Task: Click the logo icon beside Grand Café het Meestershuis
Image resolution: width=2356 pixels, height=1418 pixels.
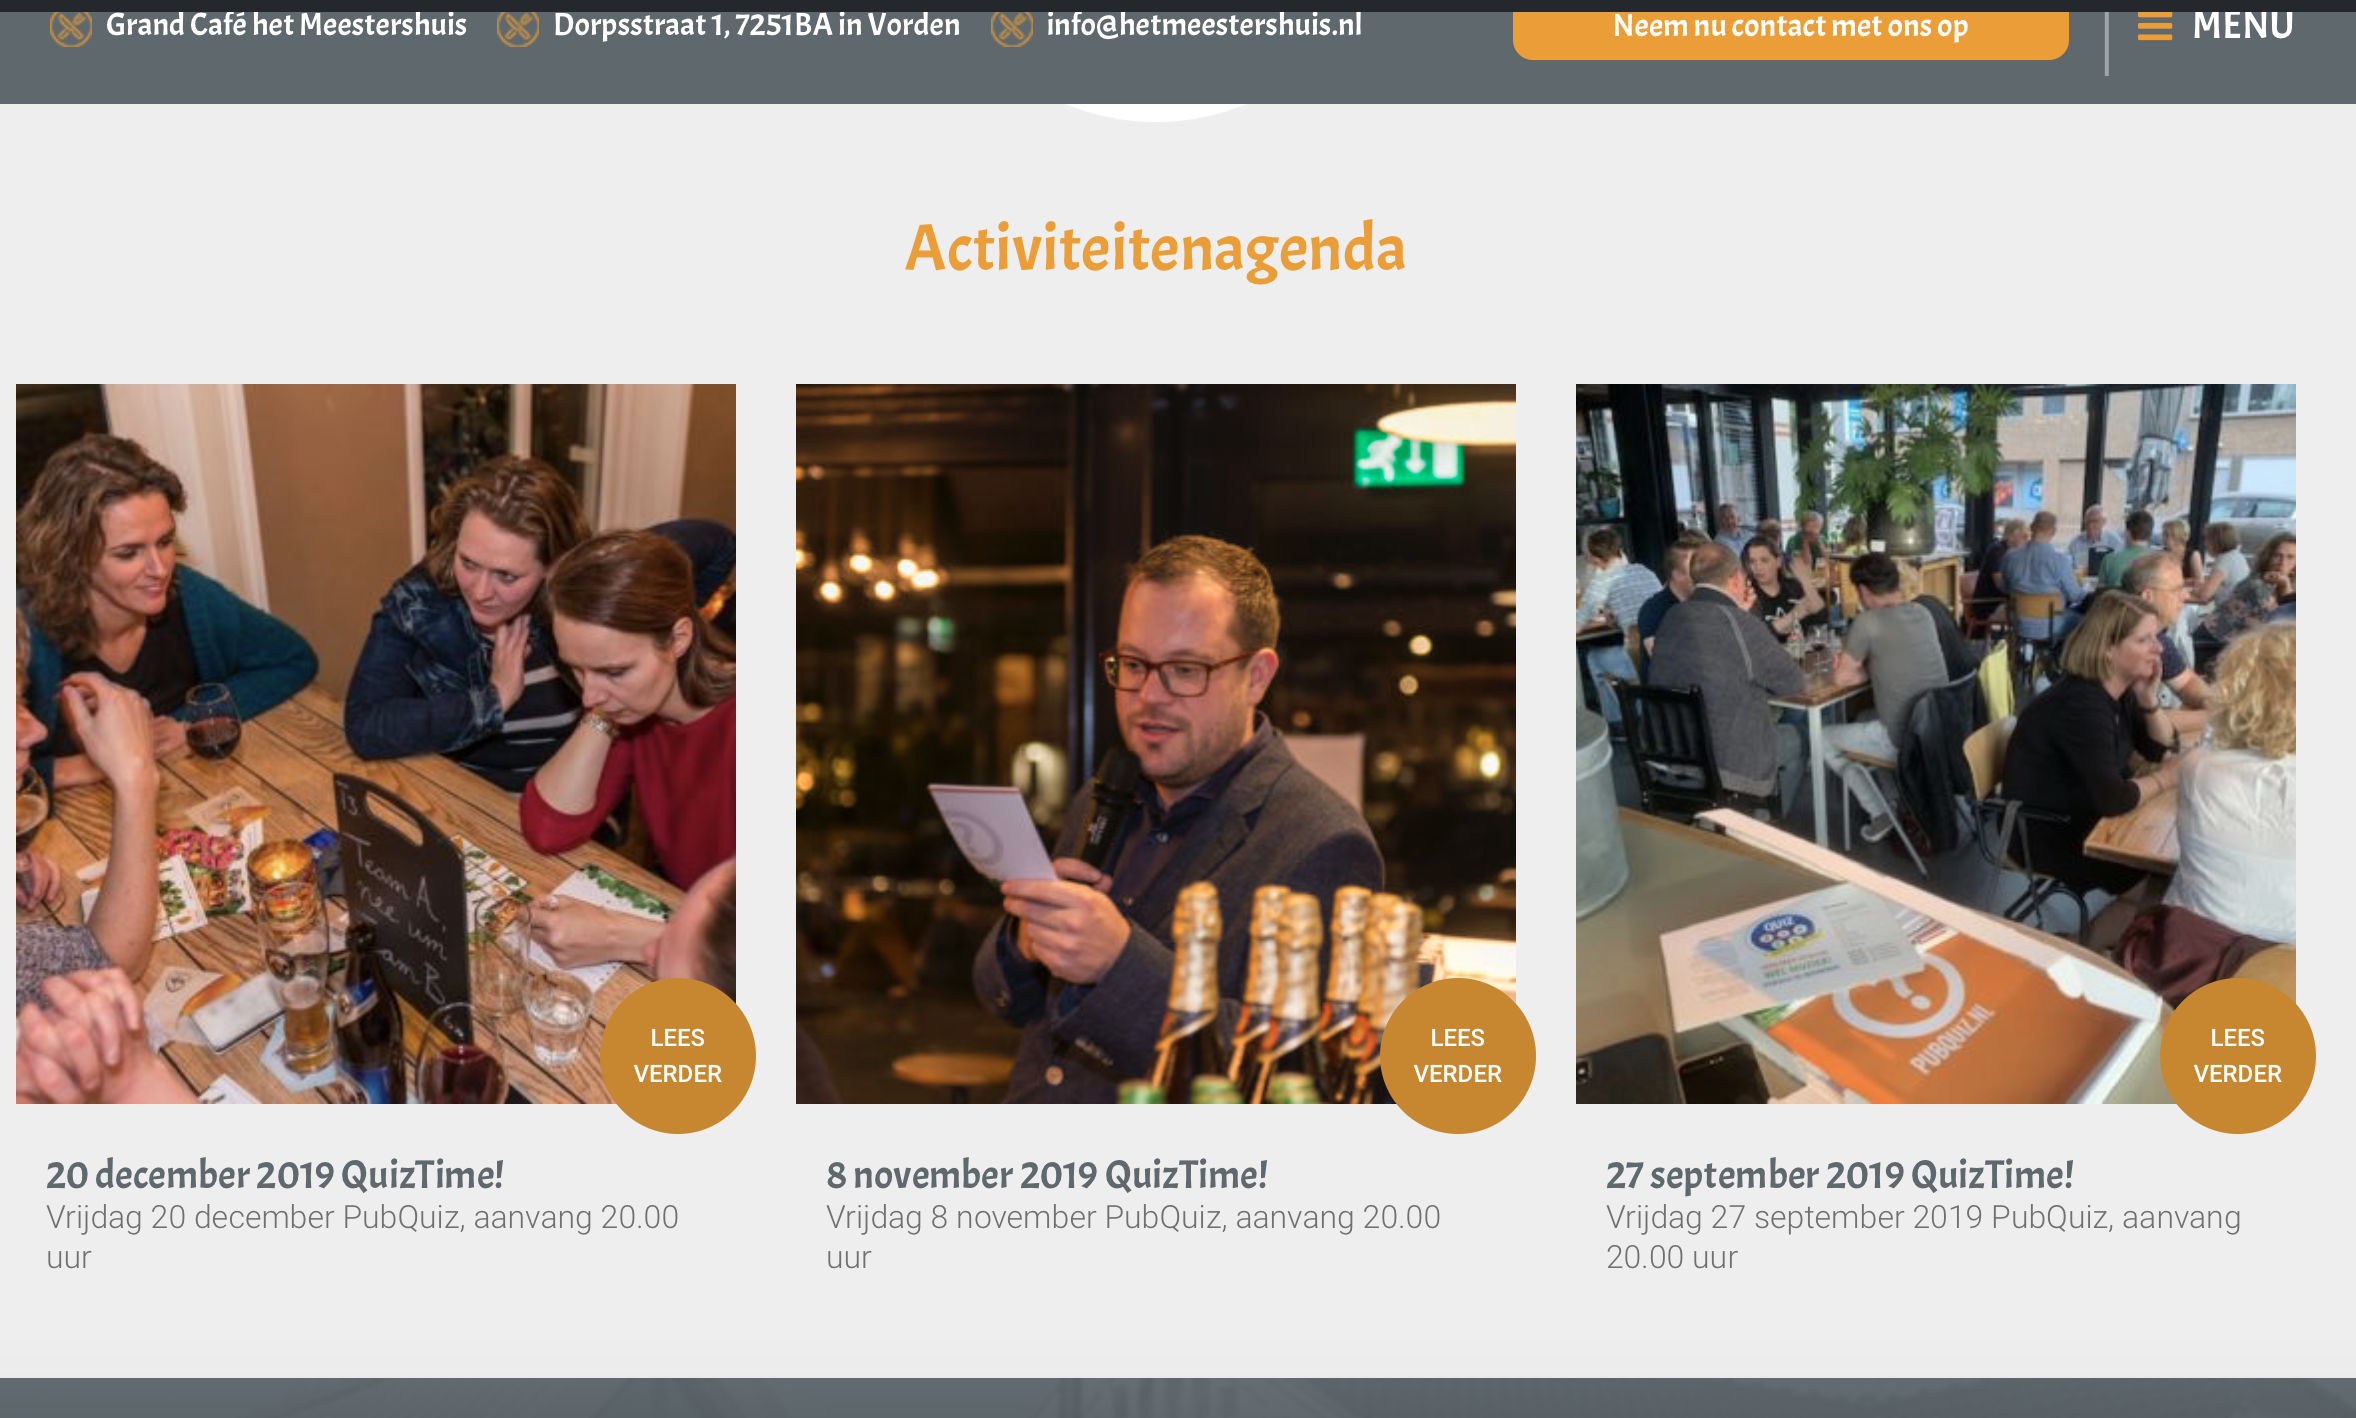Action: pos(71,28)
